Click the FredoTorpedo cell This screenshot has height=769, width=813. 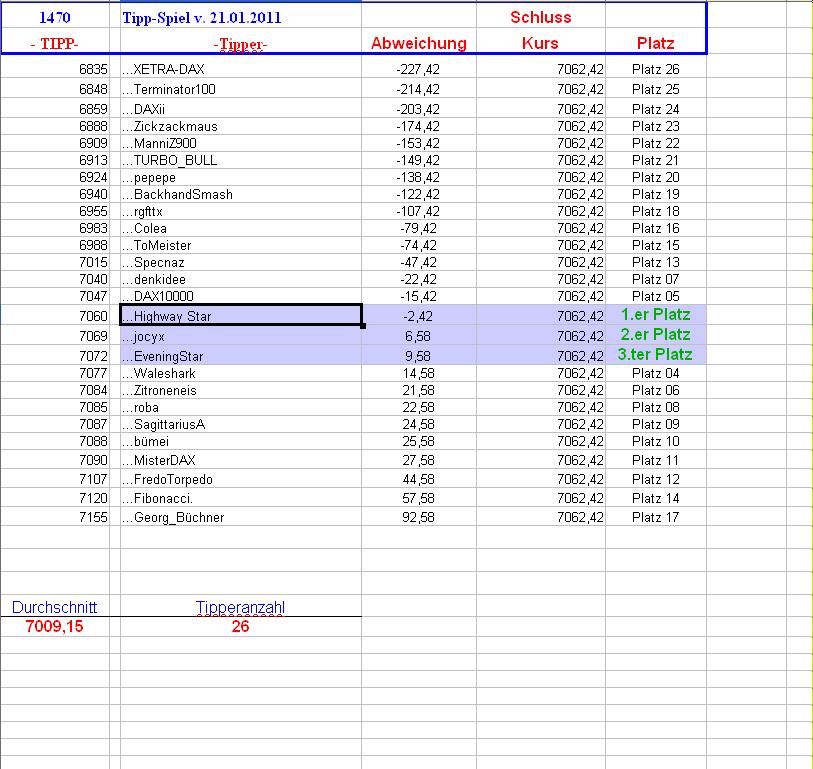pyautogui.click(x=241, y=479)
